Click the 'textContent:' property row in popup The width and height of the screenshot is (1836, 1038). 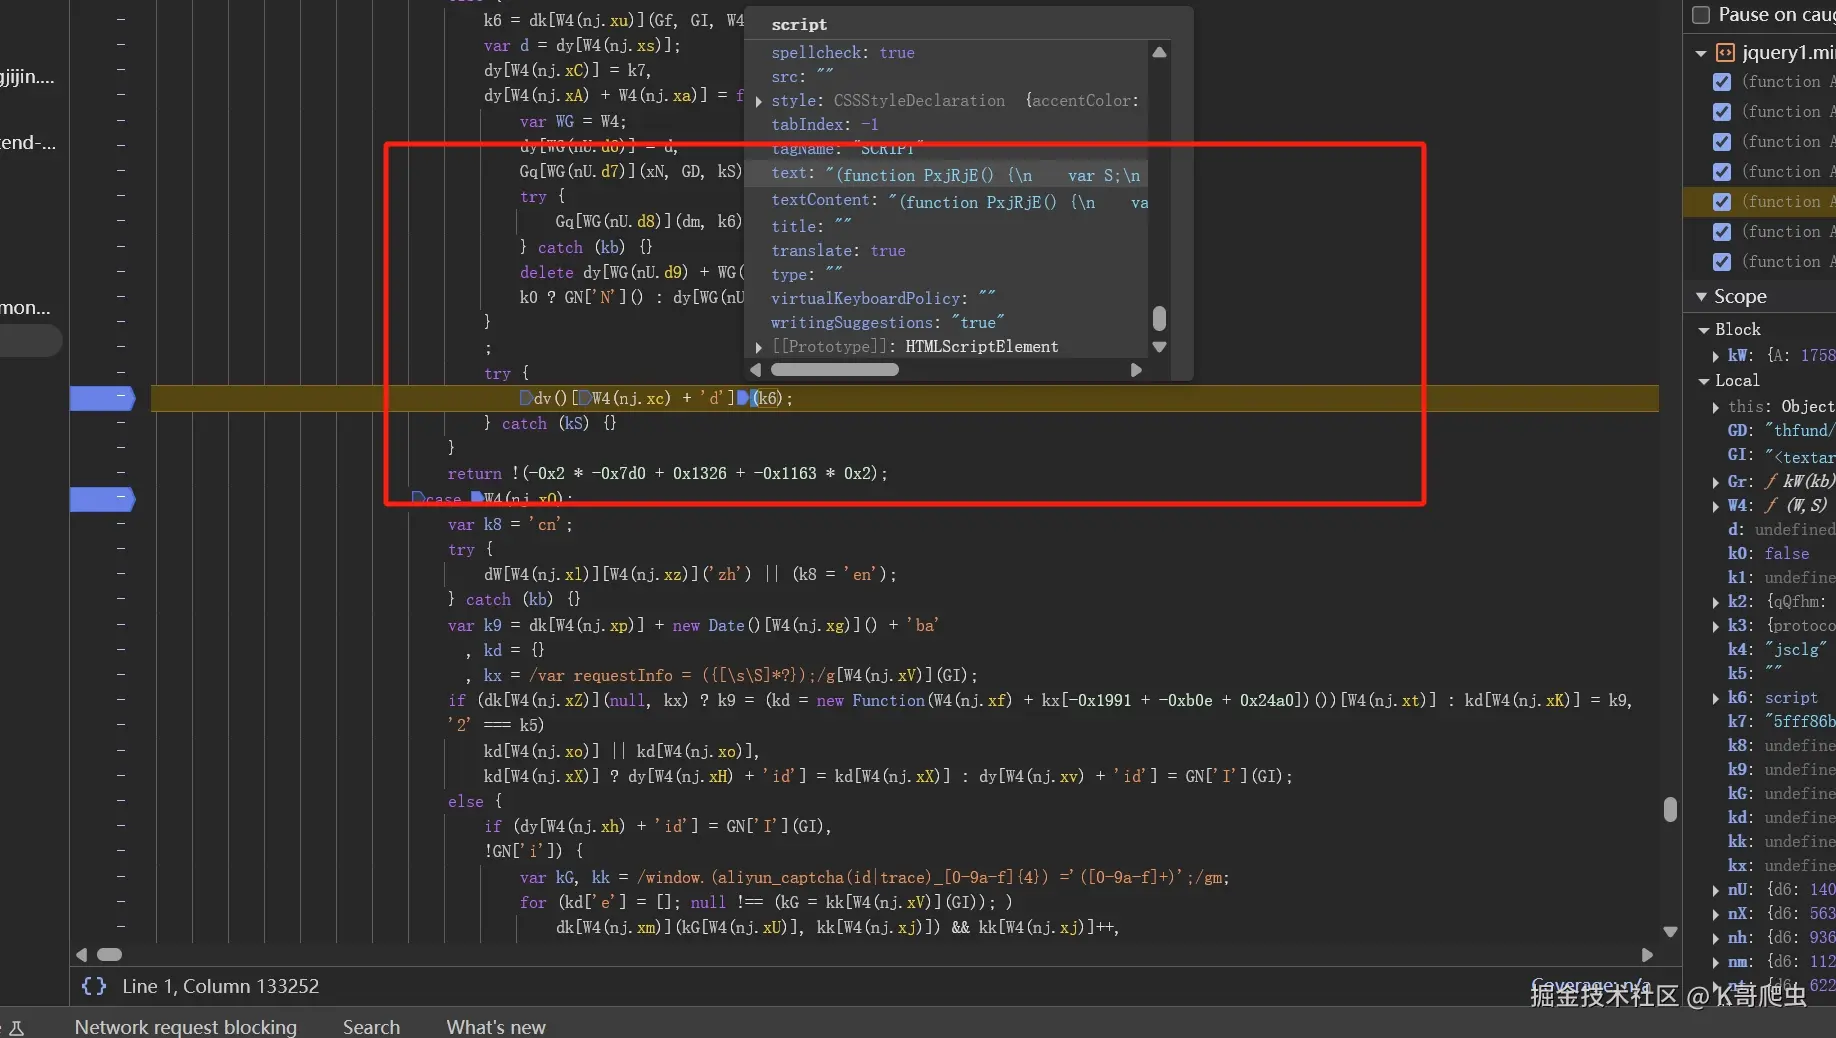tap(947, 201)
